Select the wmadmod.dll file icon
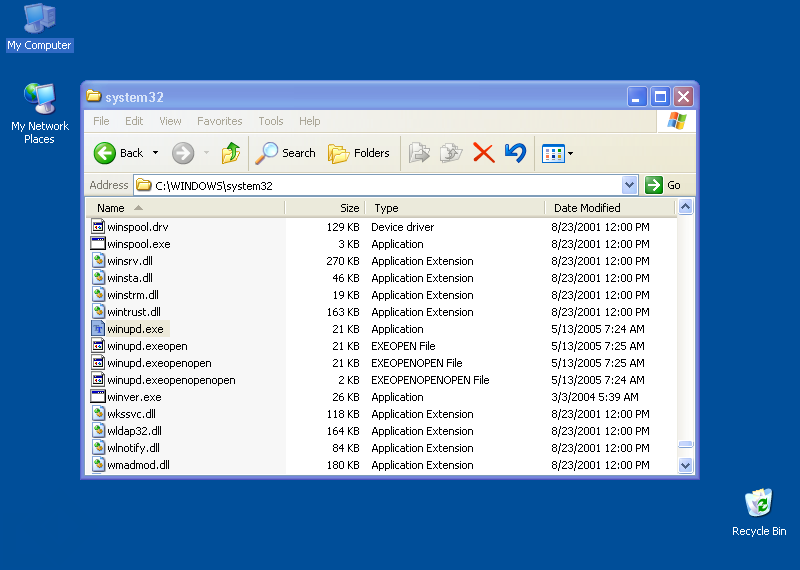Viewport: 800px width, 570px height. click(x=98, y=464)
